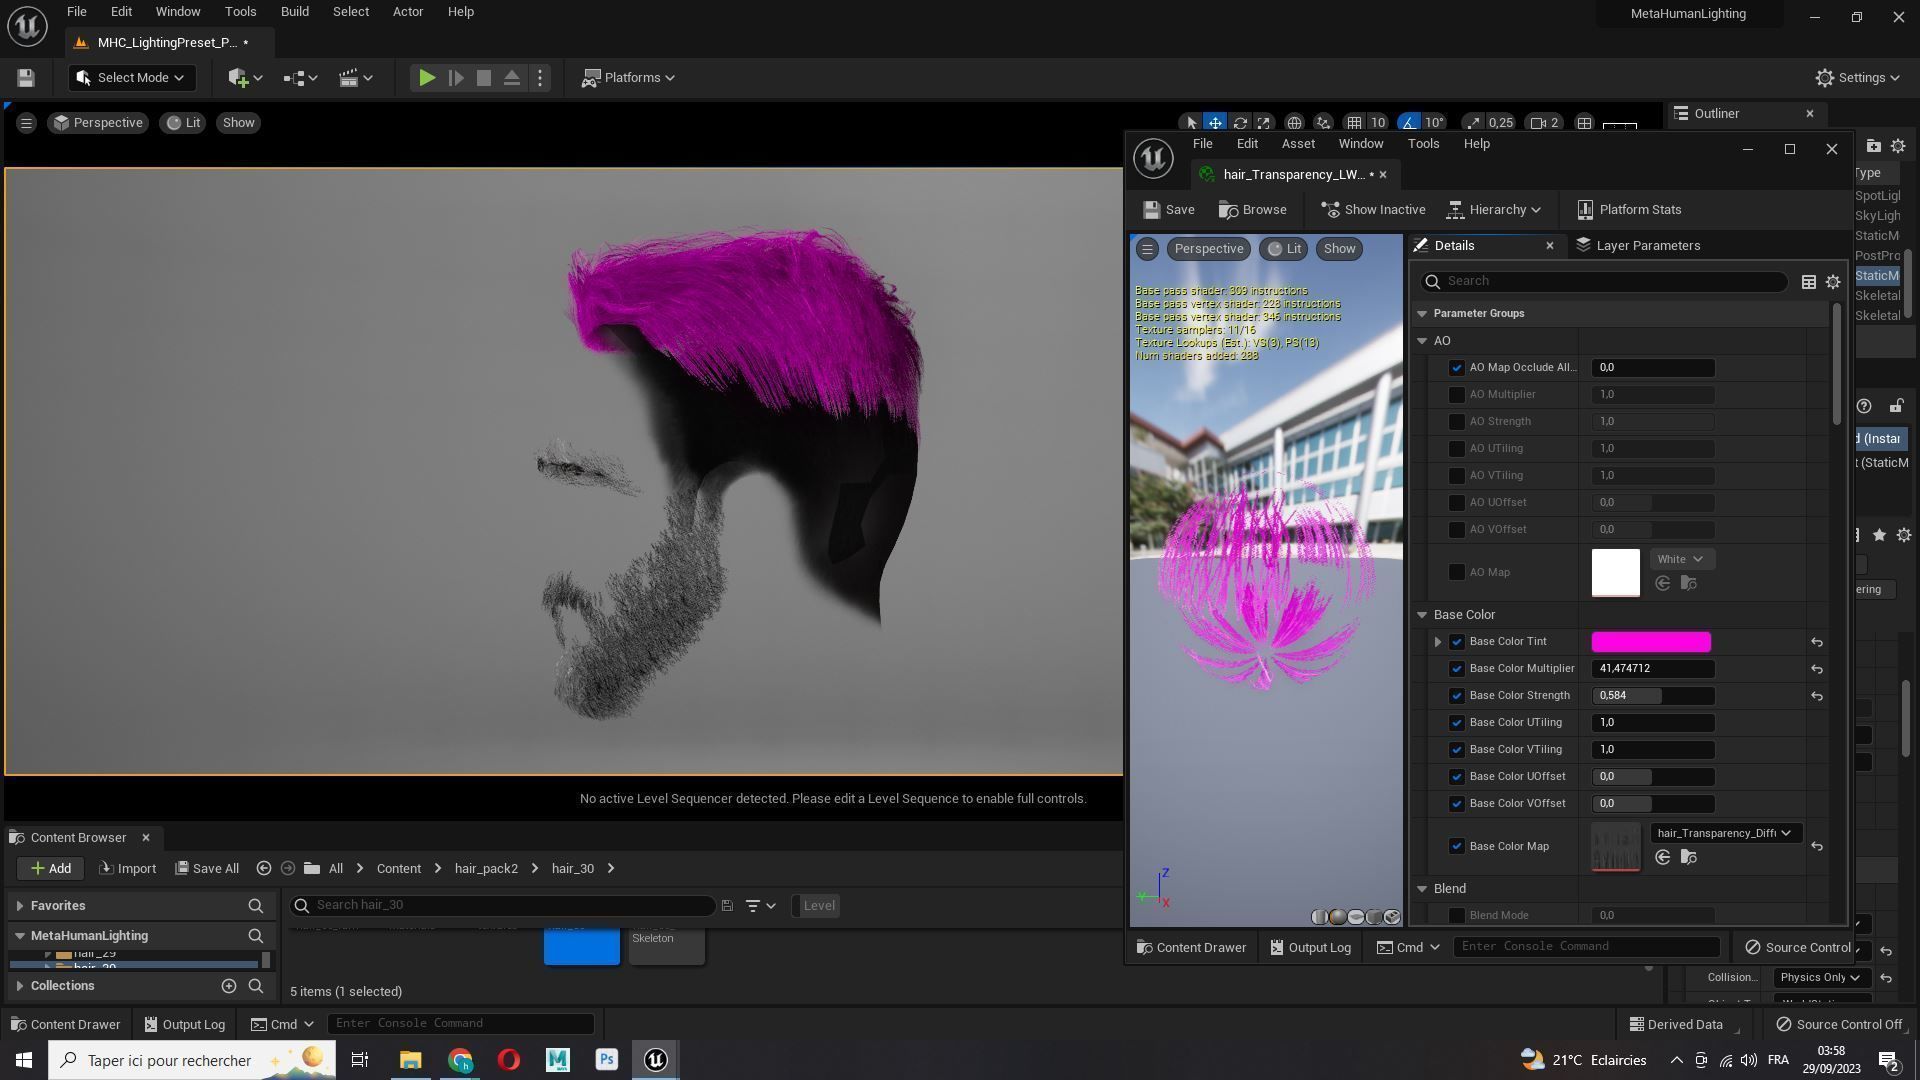The height and width of the screenshot is (1080, 1920).
Task: Expand Base Color Tint channel values
Action: (1438, 642)
